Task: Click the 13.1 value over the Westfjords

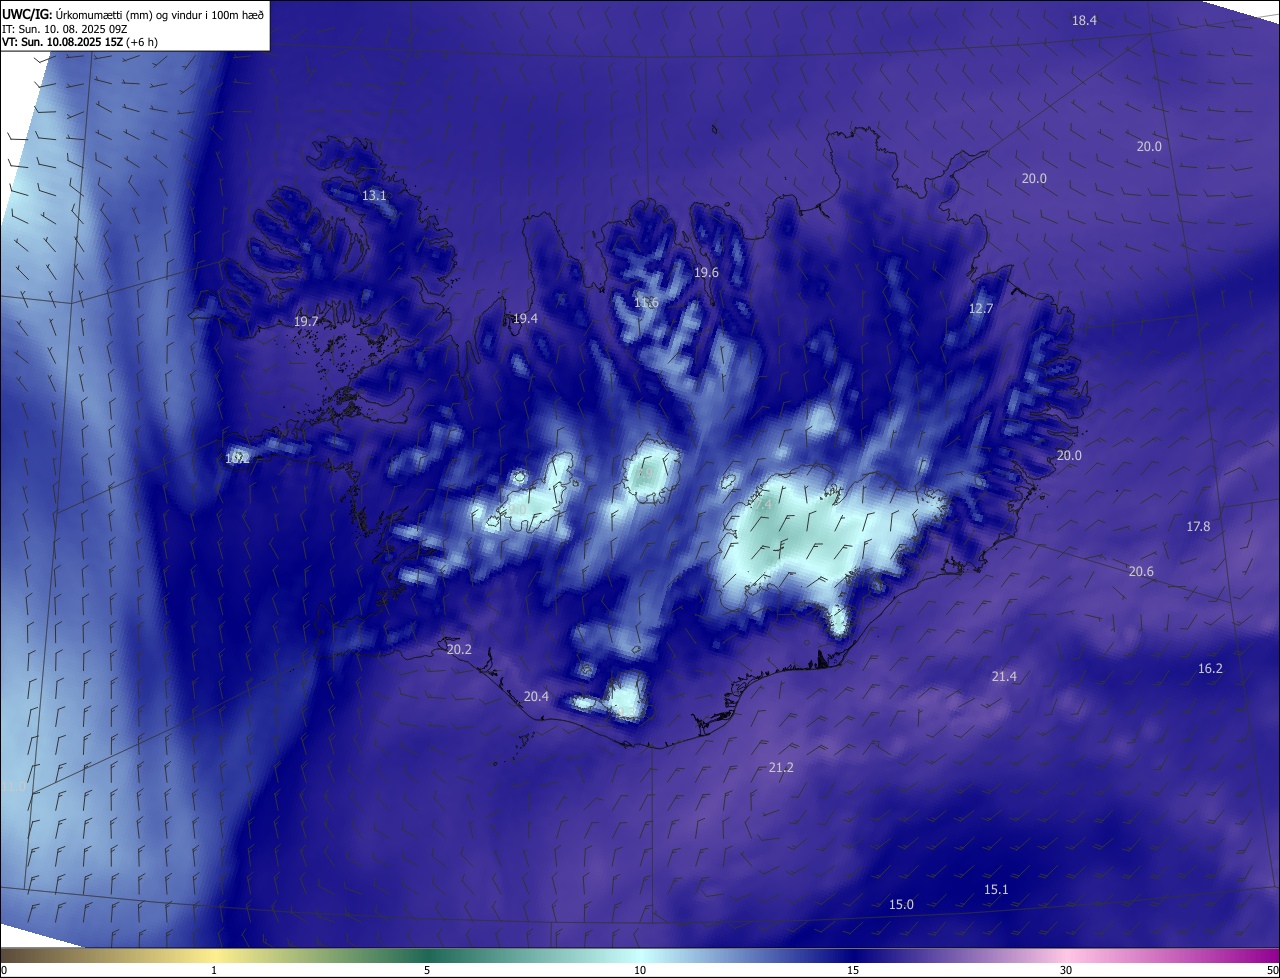Action: pyautogui.click(x=374, y=196)
